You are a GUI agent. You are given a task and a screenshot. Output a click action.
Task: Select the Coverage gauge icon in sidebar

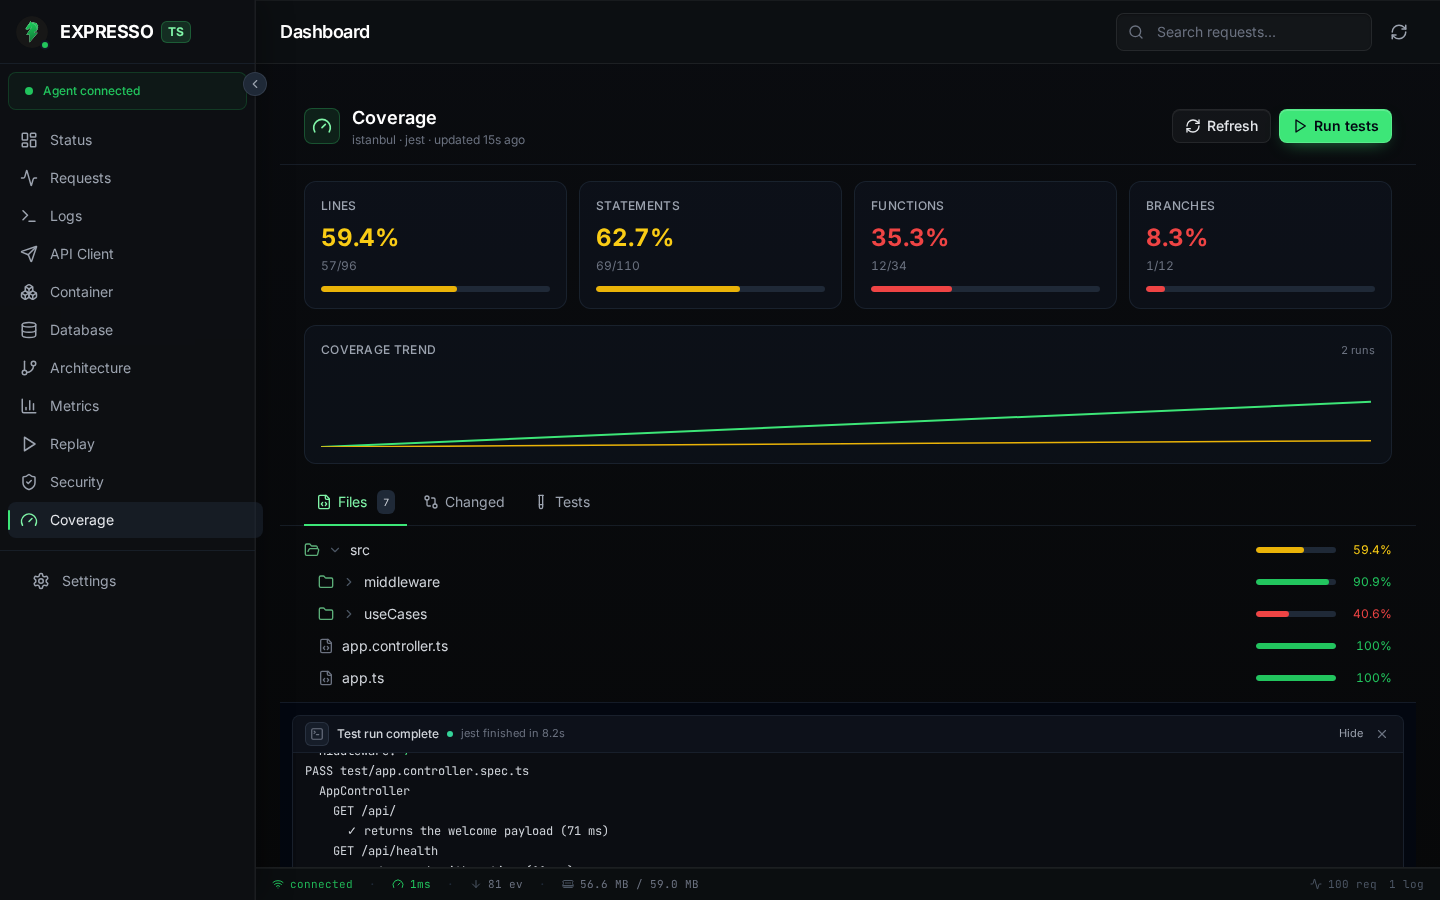tap(29, 520)
